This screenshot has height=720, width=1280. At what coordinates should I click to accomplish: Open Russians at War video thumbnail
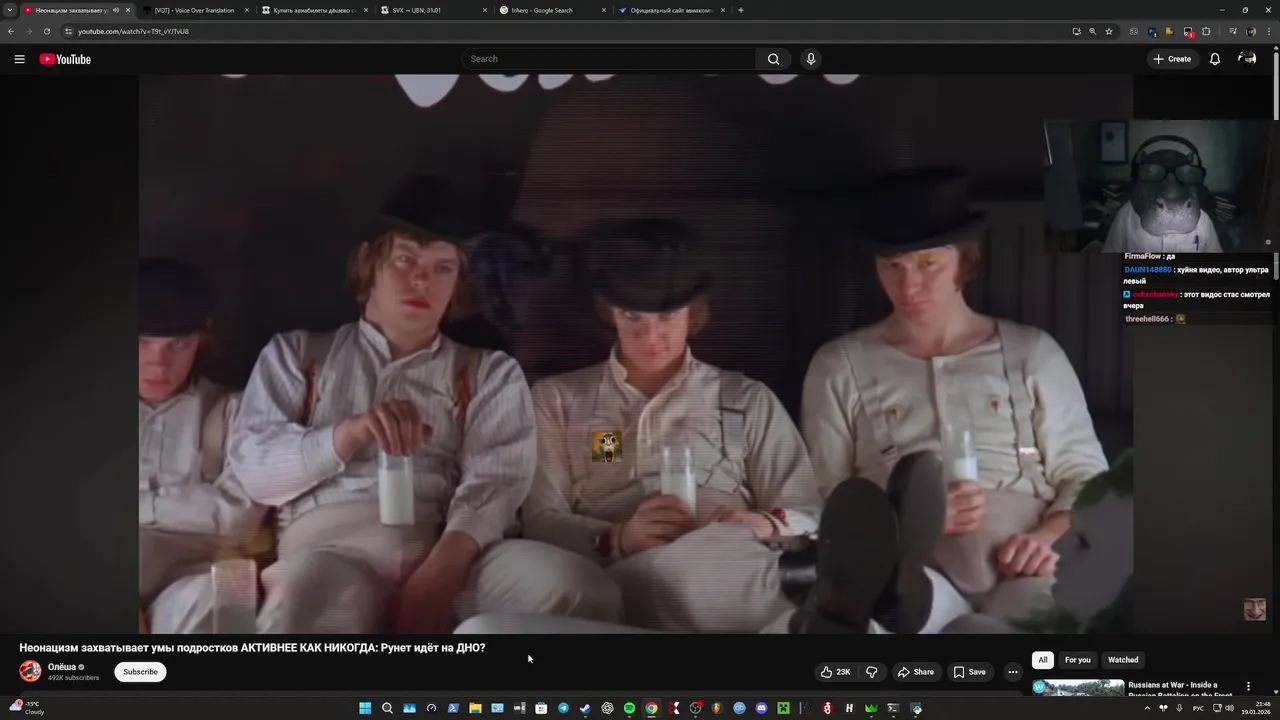coord(1078,688)
